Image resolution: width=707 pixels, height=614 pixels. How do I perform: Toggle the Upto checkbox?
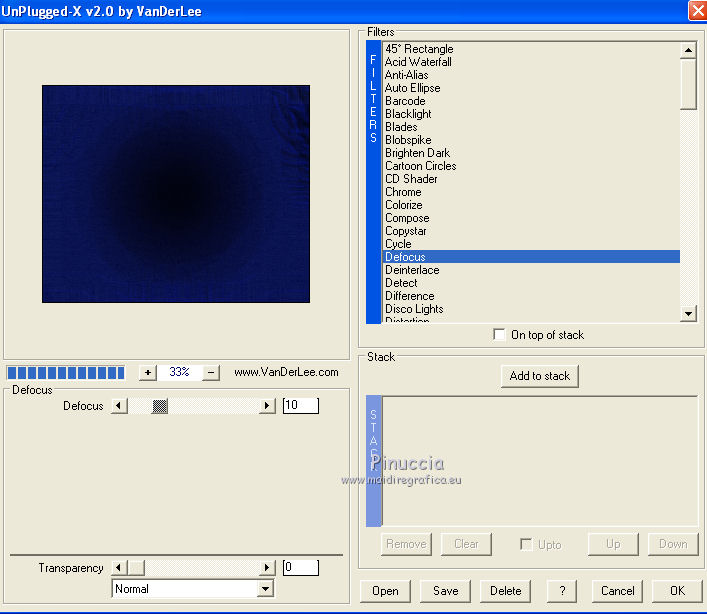[x=526, y=544]
